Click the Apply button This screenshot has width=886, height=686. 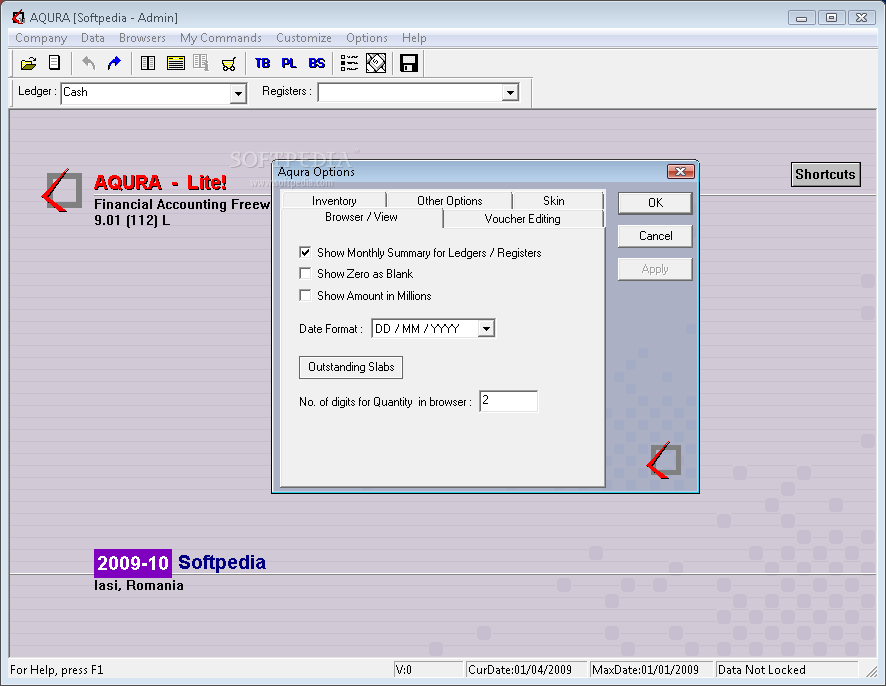(x=655, y=269)
